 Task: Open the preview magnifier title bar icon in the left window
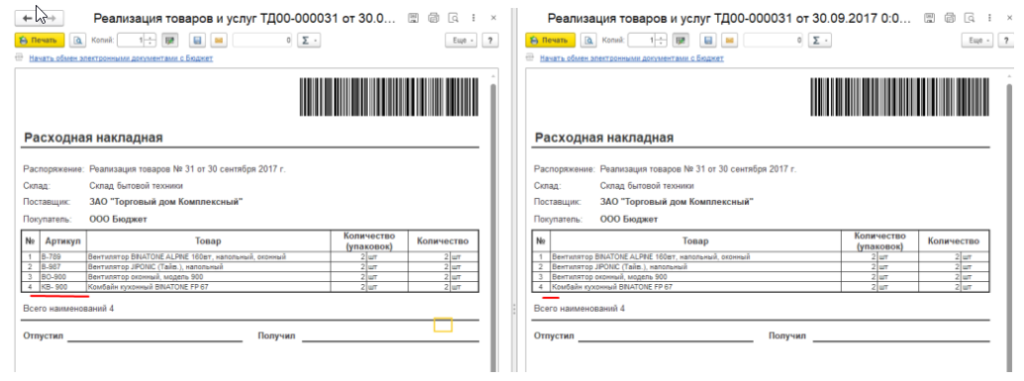pyautogui.click(x=454, y=18)
